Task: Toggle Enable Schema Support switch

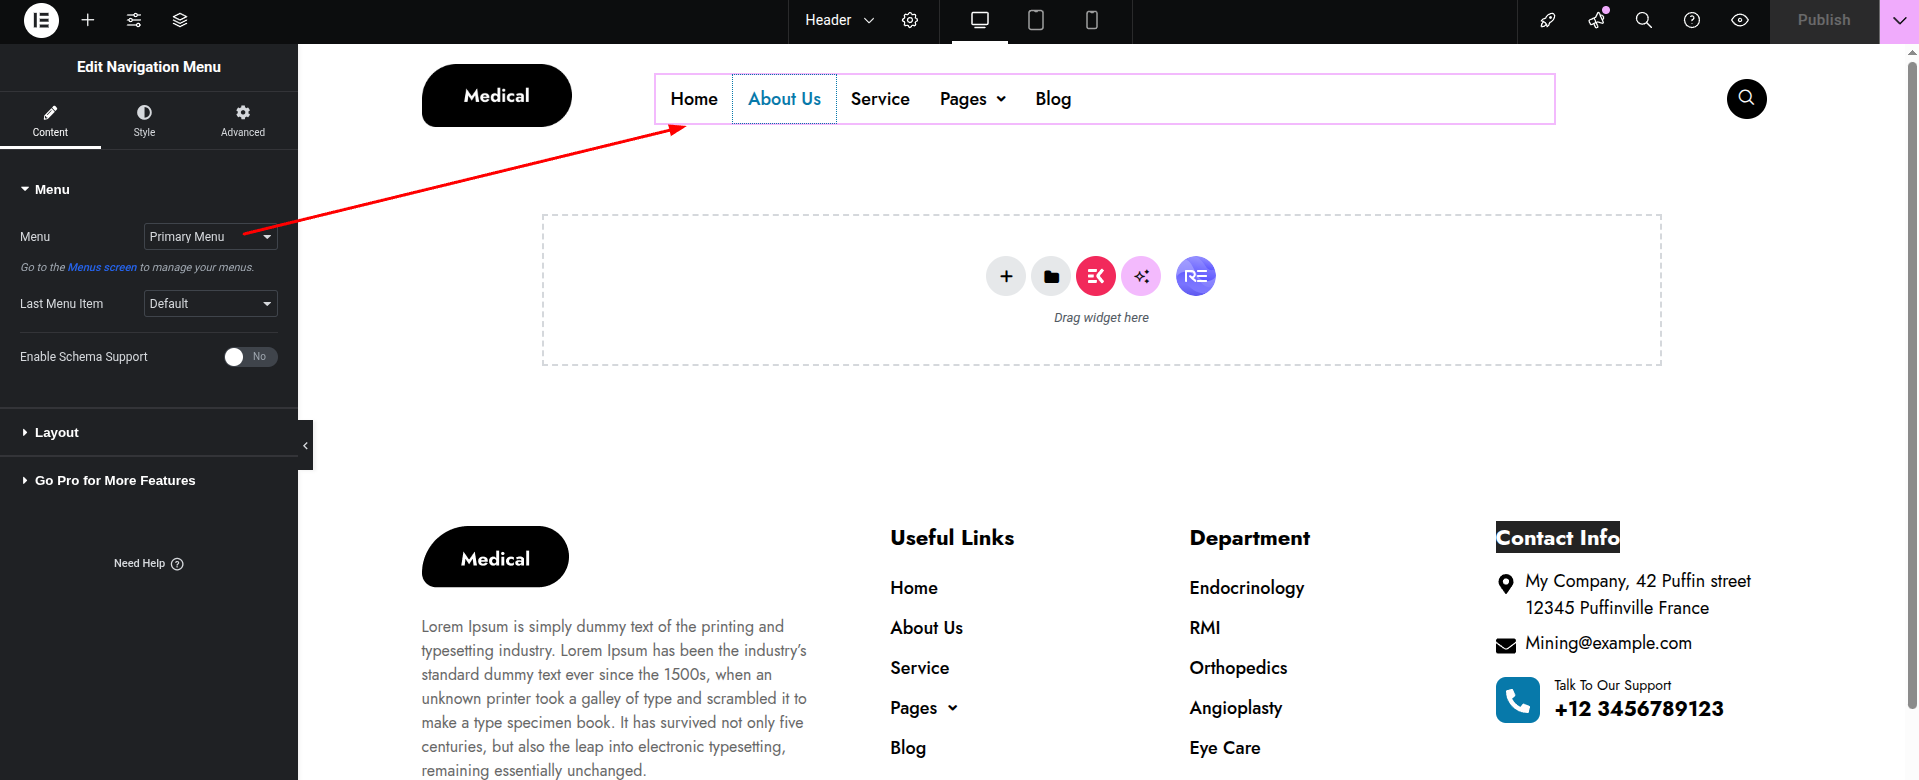Action: click(x=250, y=357)
